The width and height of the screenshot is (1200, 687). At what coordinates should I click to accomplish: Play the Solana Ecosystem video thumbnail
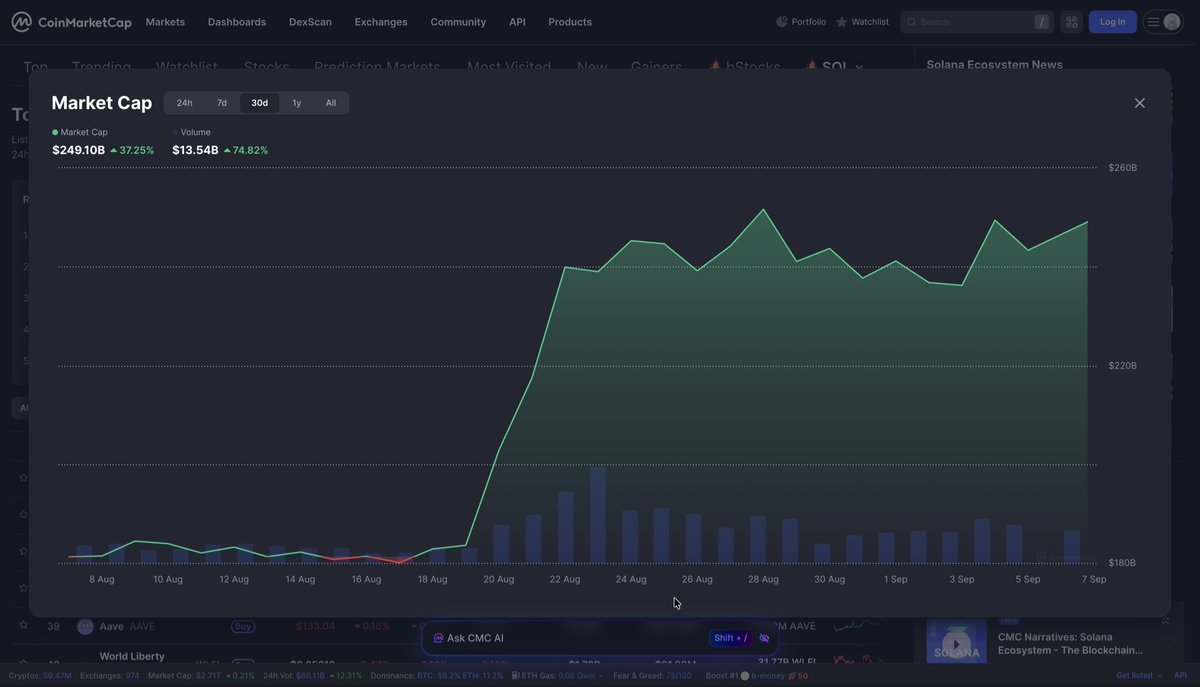point(956,641)
